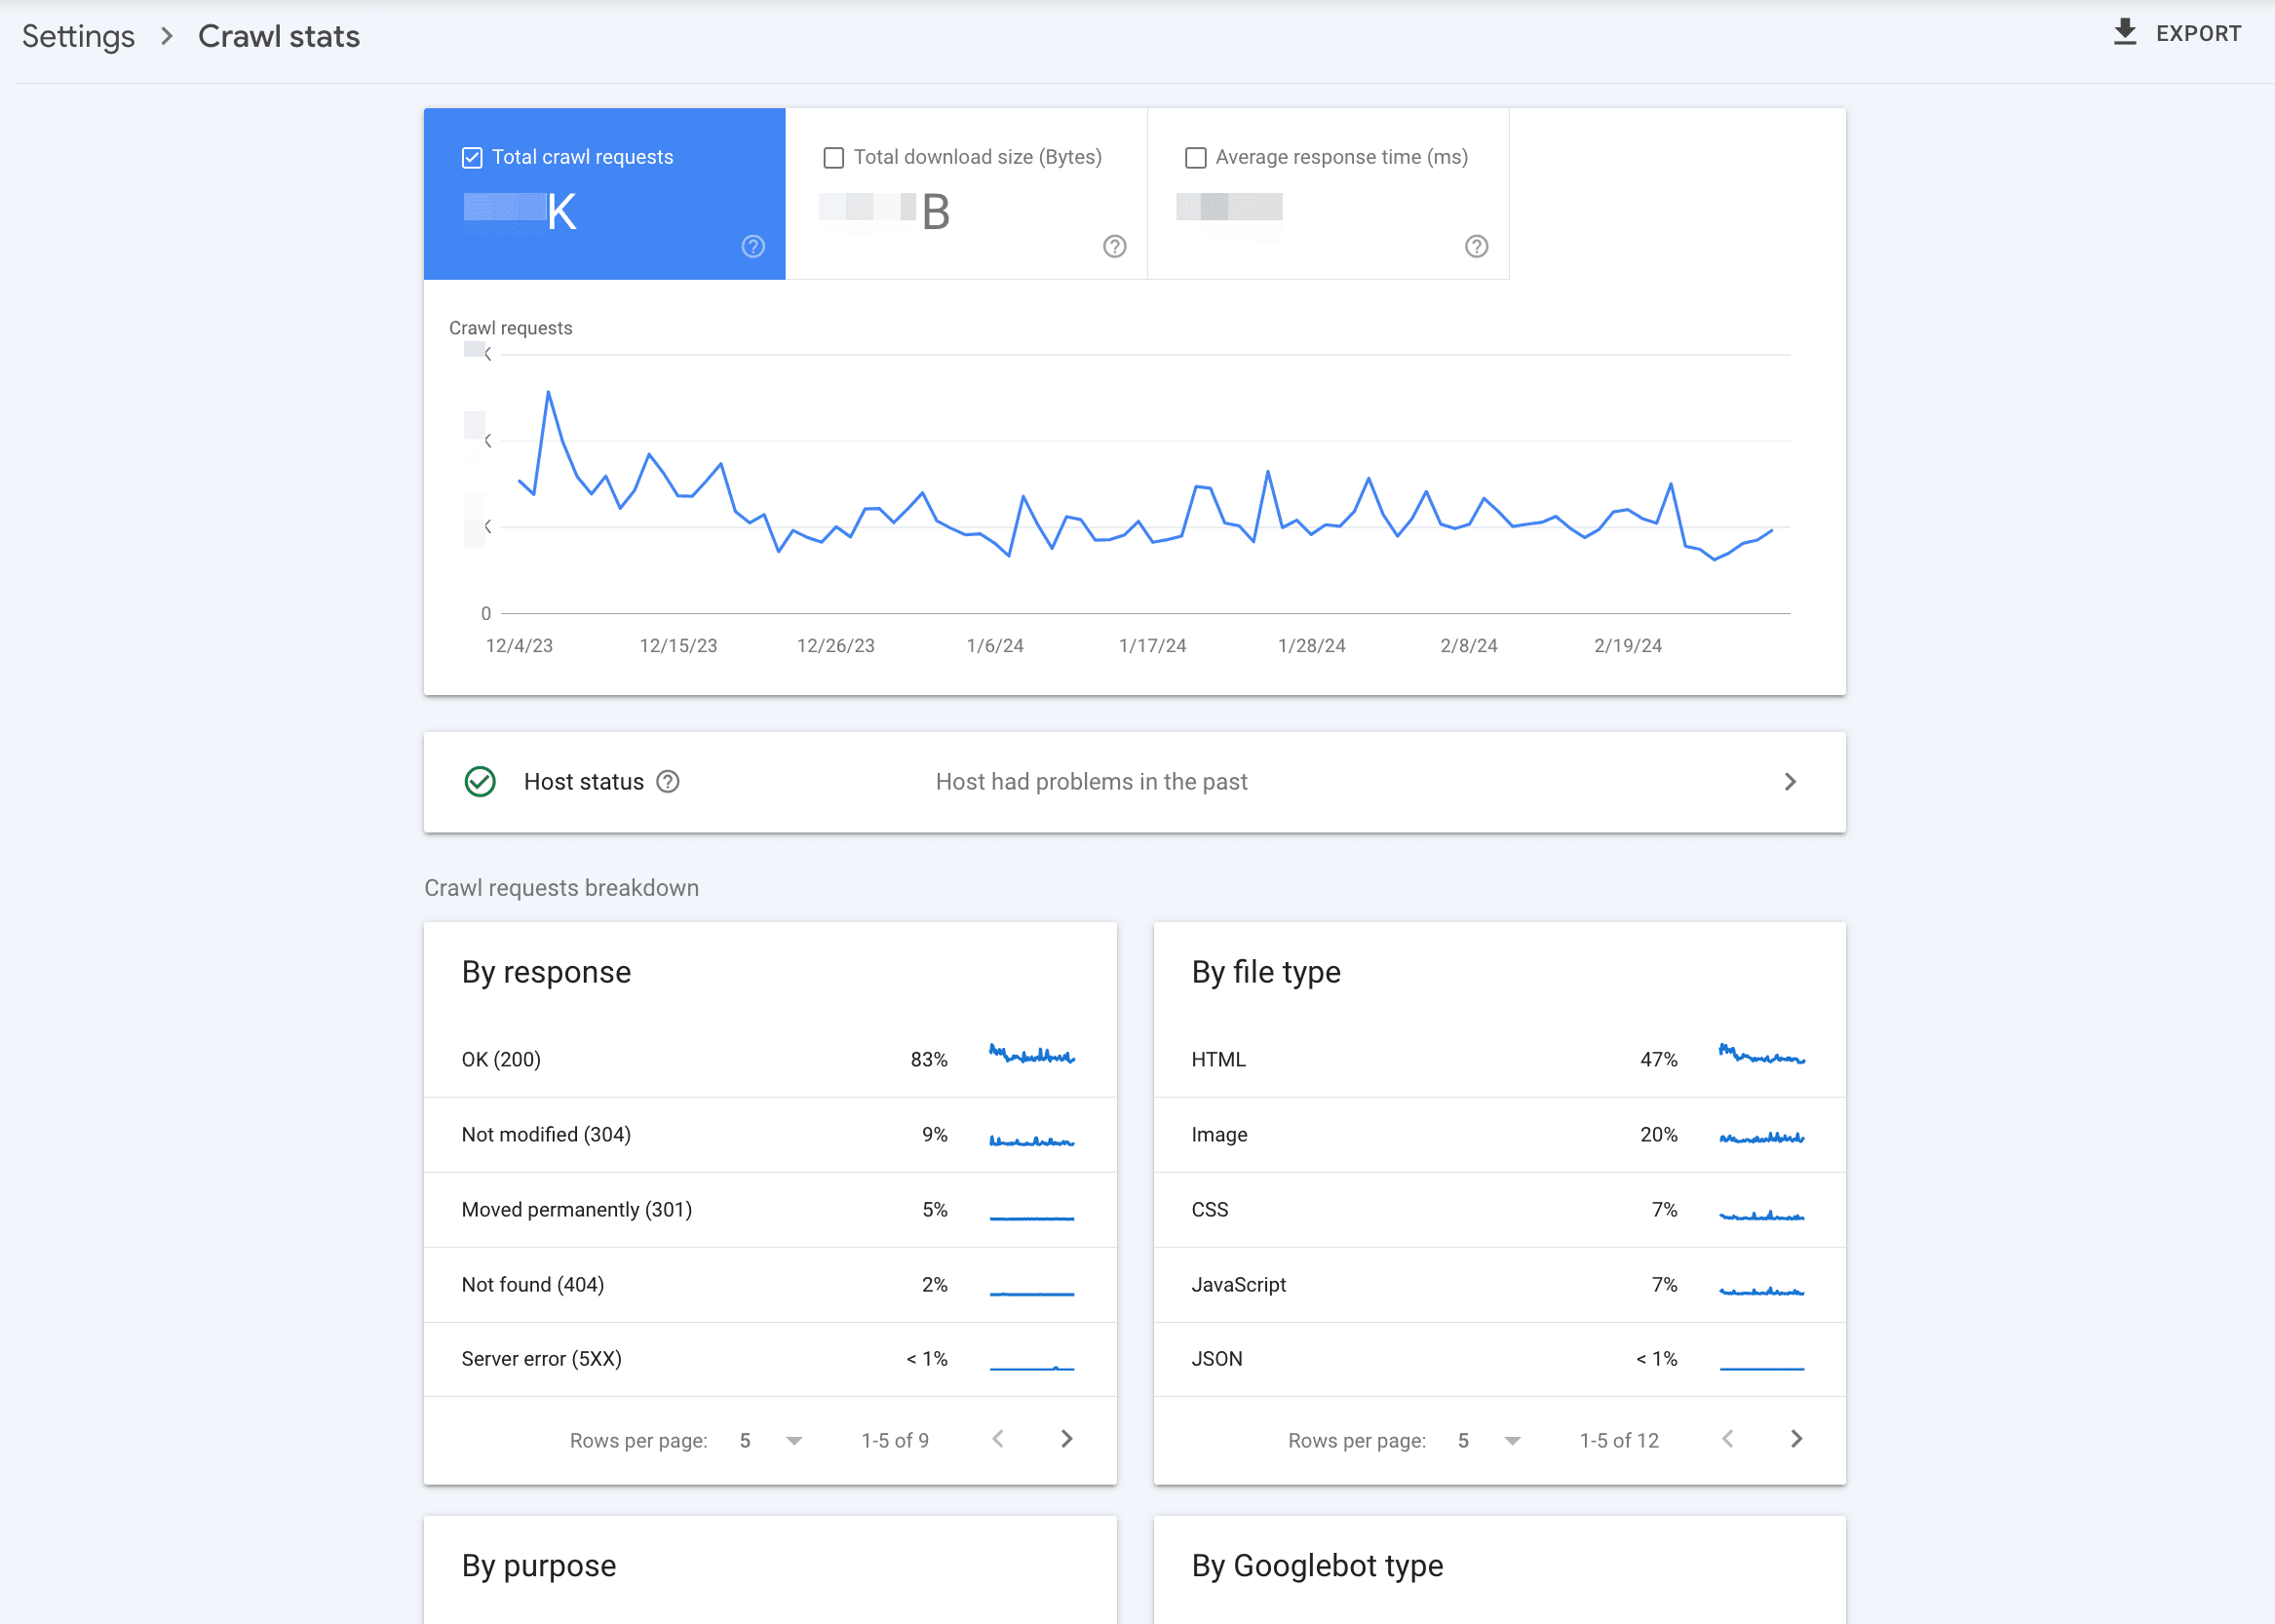The height and width of the screenshot is (1624, 2275).
Task: Open the Moved permanently (301) row
Action: click(770, 1210)
